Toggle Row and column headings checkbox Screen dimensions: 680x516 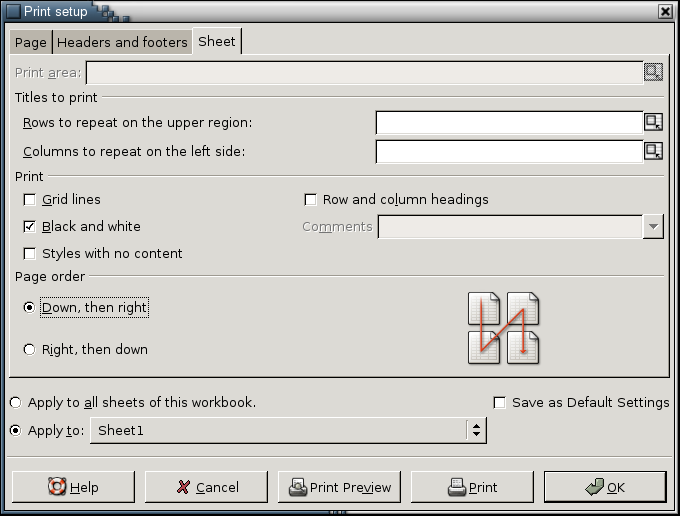(x=310, y=200)
